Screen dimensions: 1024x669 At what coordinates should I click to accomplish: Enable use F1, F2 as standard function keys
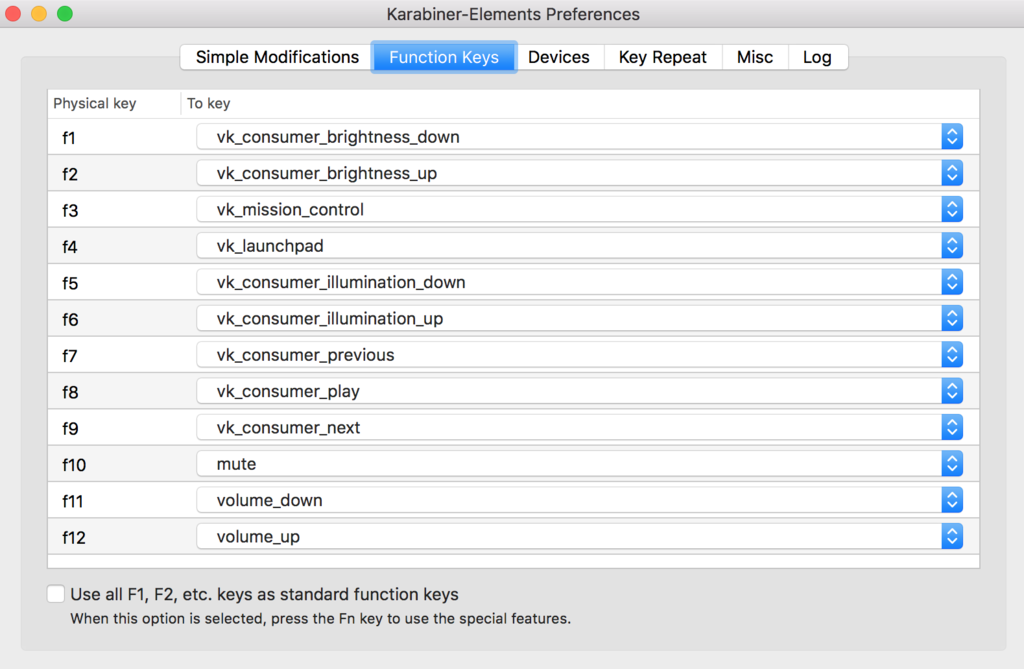(56, 594)
